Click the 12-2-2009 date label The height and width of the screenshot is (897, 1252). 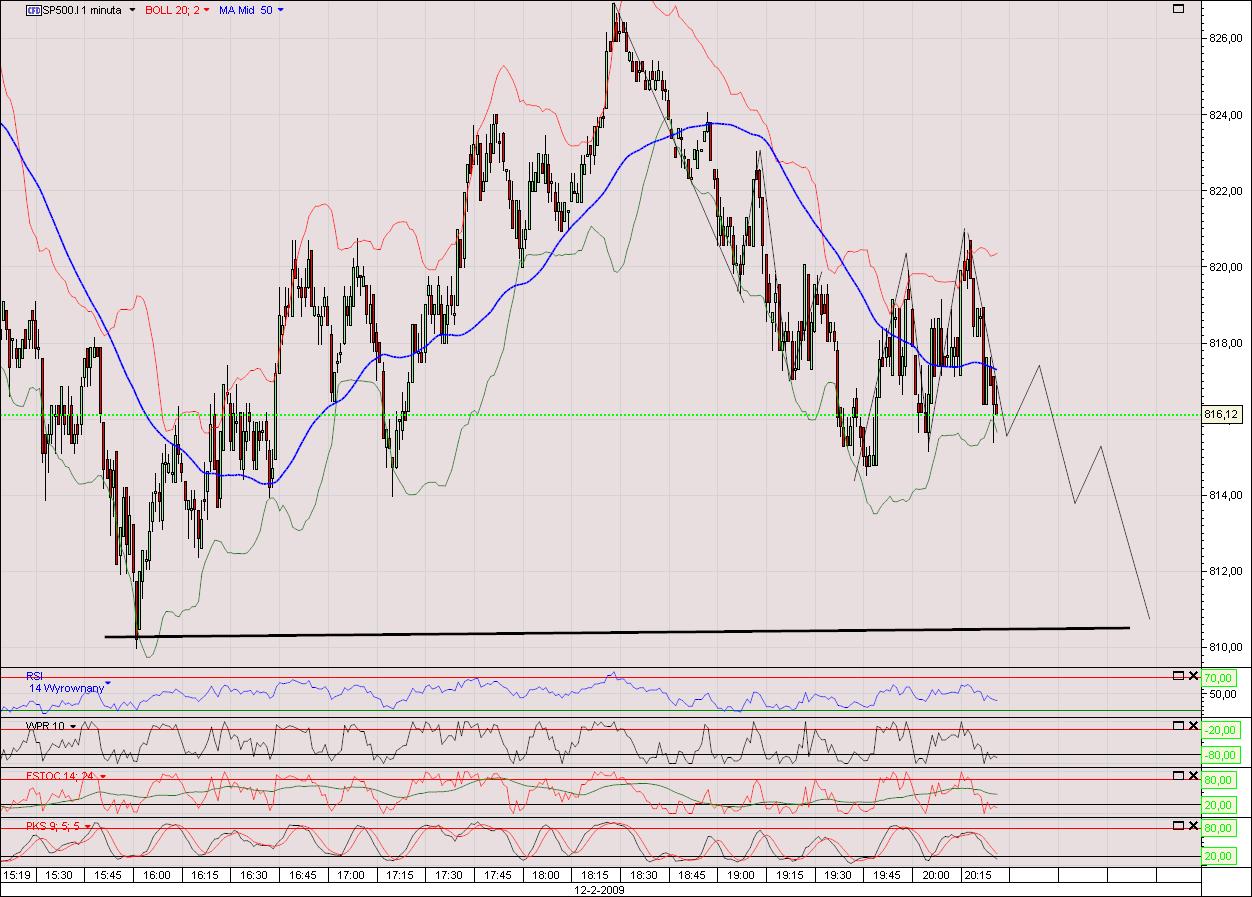pos(598,889)
